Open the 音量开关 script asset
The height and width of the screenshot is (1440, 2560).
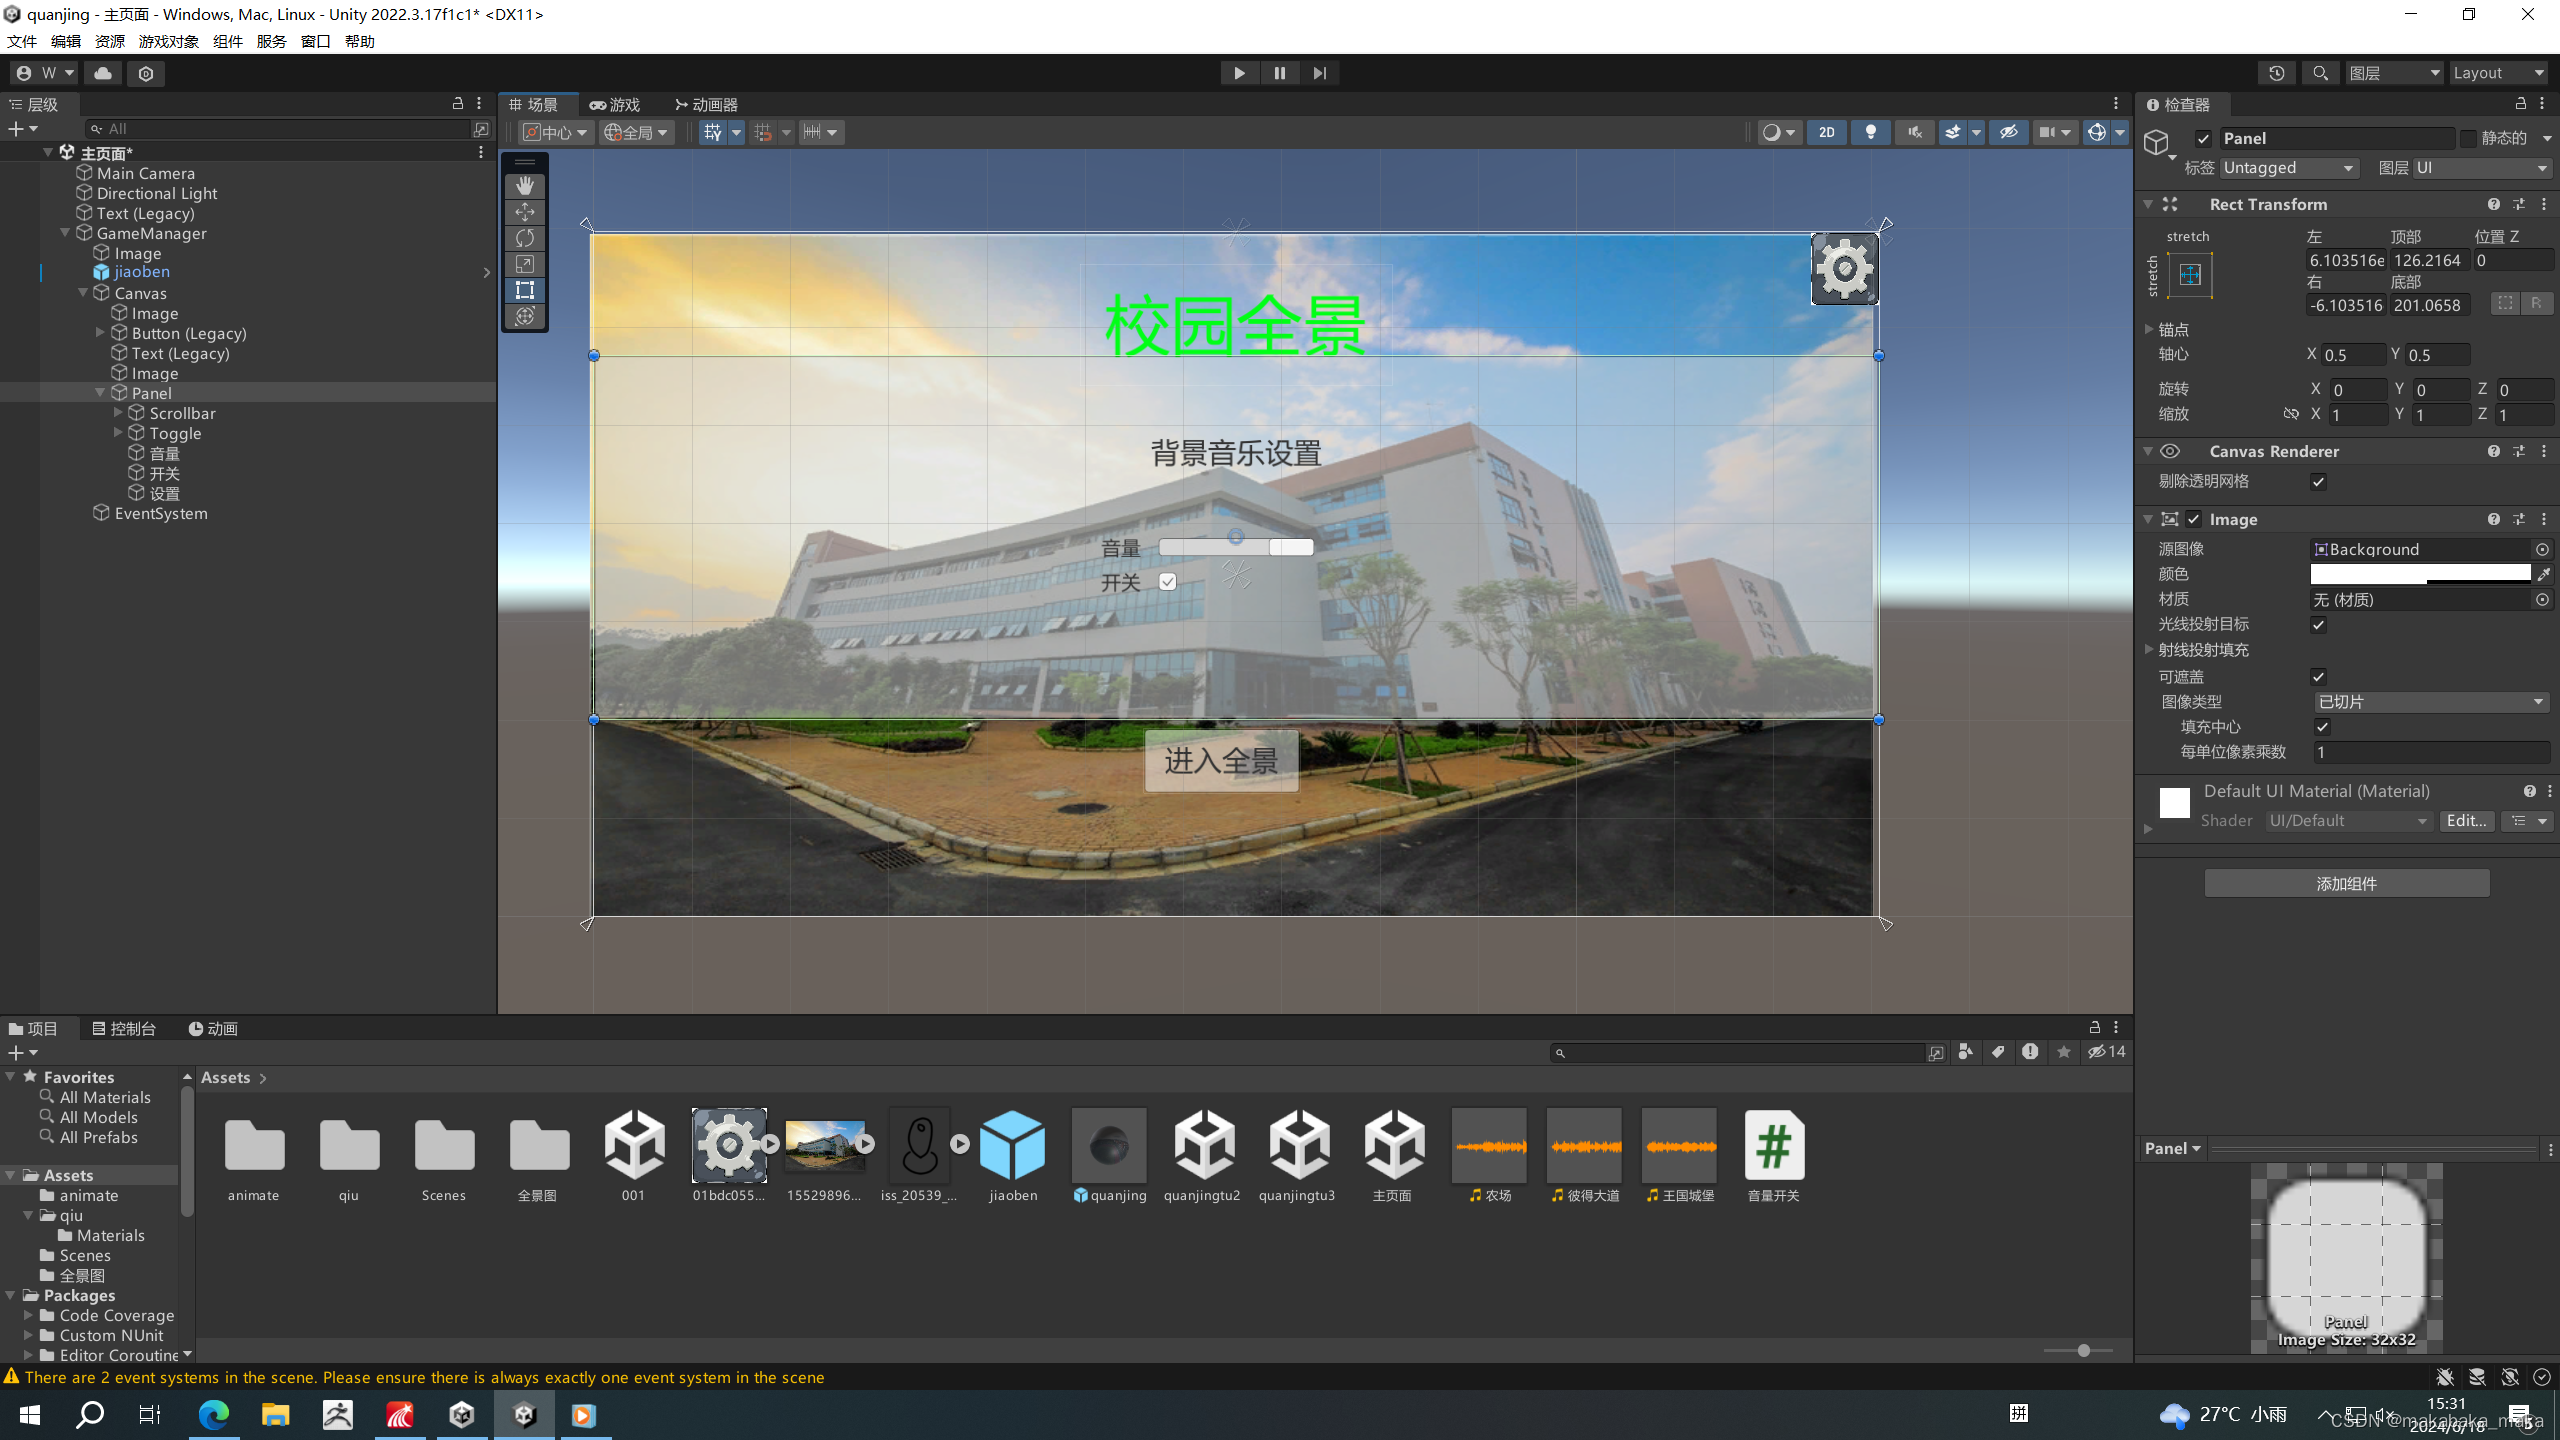[x=1773, y=1147]
